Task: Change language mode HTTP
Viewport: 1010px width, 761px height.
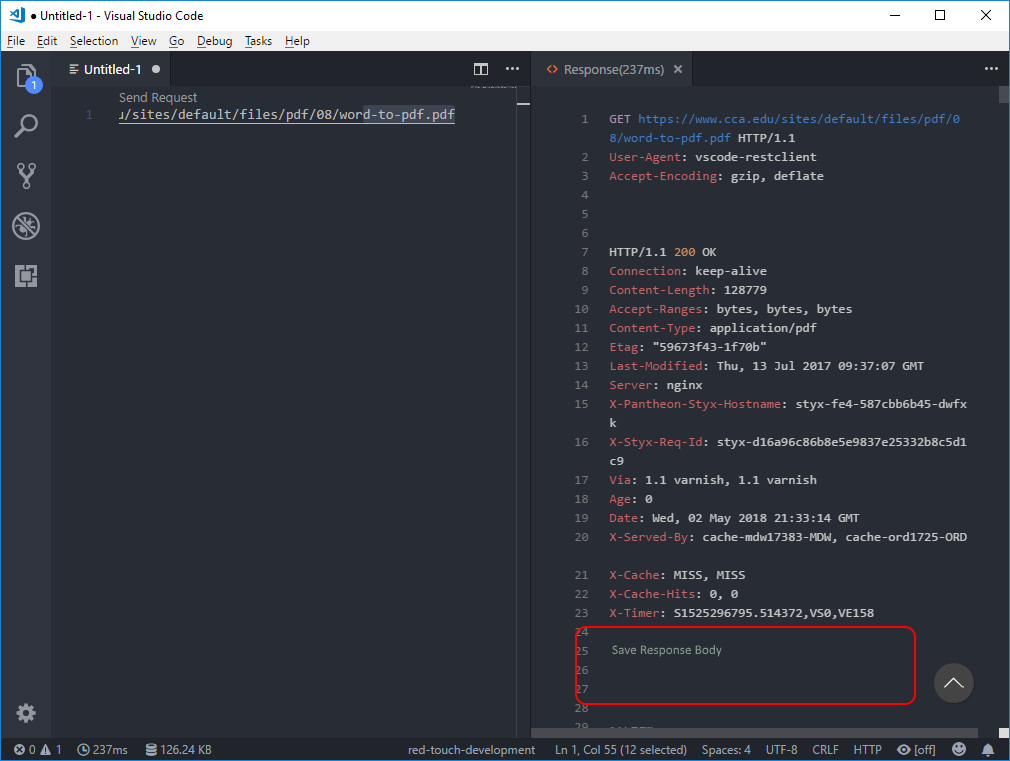Action: click(867, 749)
